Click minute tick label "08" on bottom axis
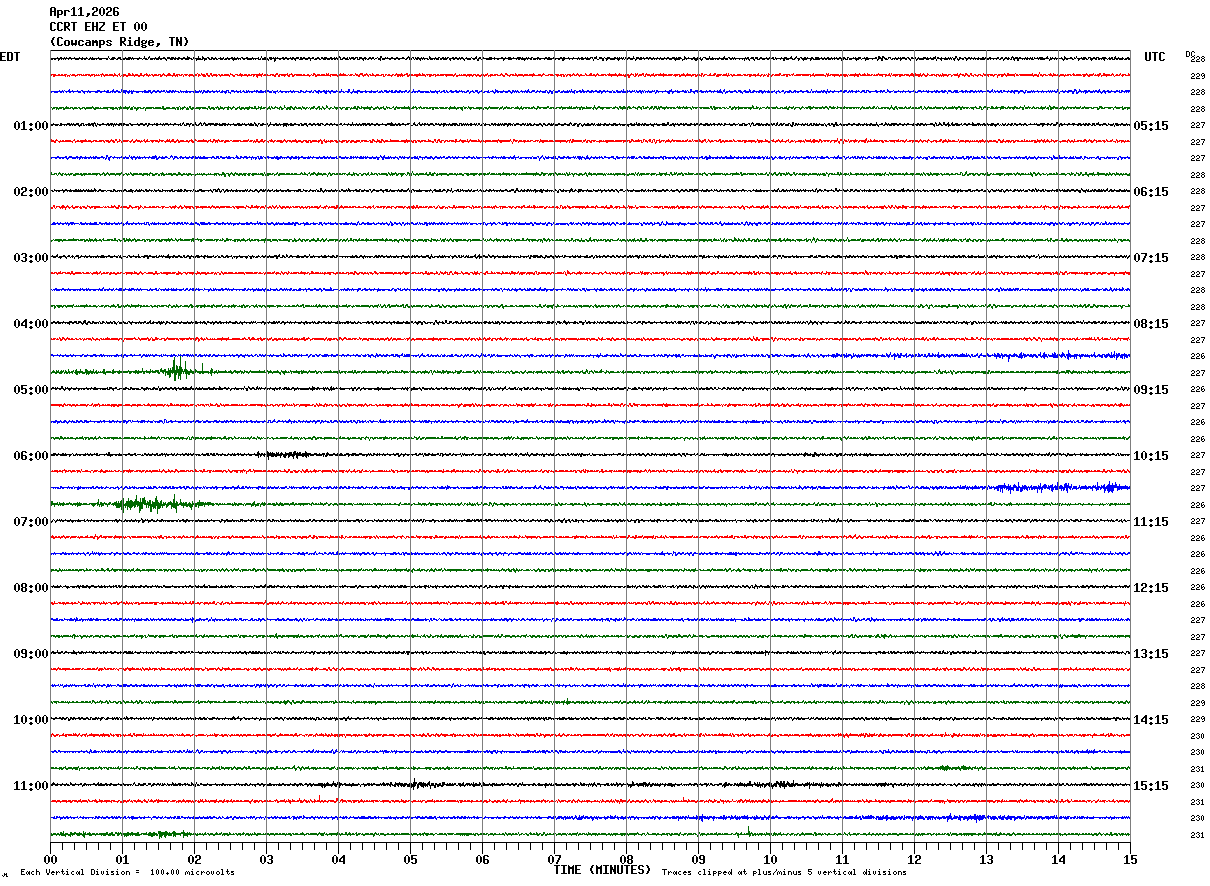 click(x=626, y=859)
